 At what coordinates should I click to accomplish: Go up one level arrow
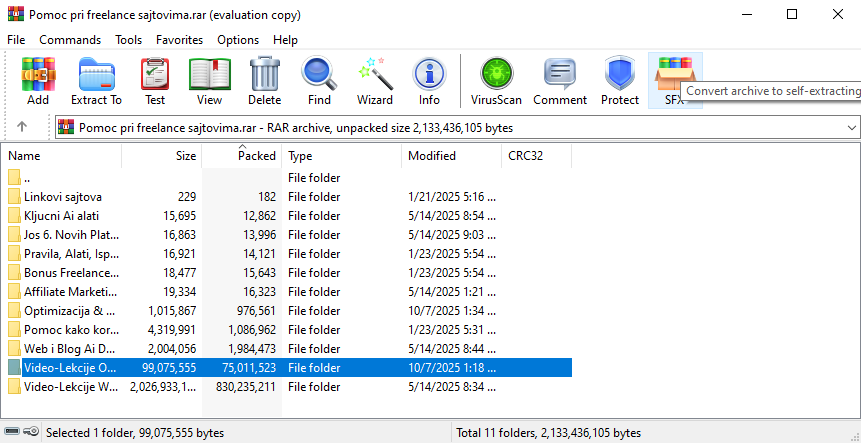pyautogui.click(x=22, y=127)
